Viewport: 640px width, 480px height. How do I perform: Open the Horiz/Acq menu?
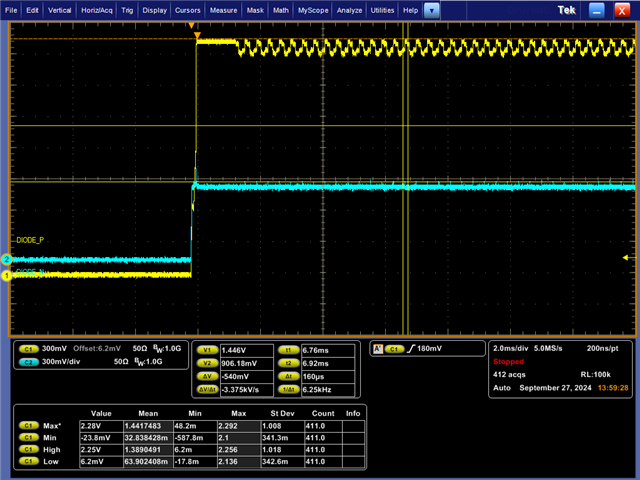coord(98,10)
